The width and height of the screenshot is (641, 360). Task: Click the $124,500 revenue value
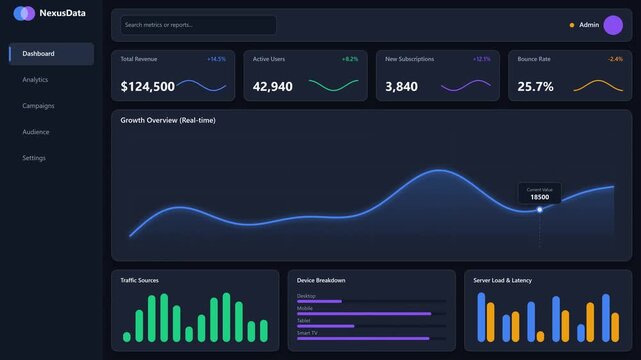[148, 87]
